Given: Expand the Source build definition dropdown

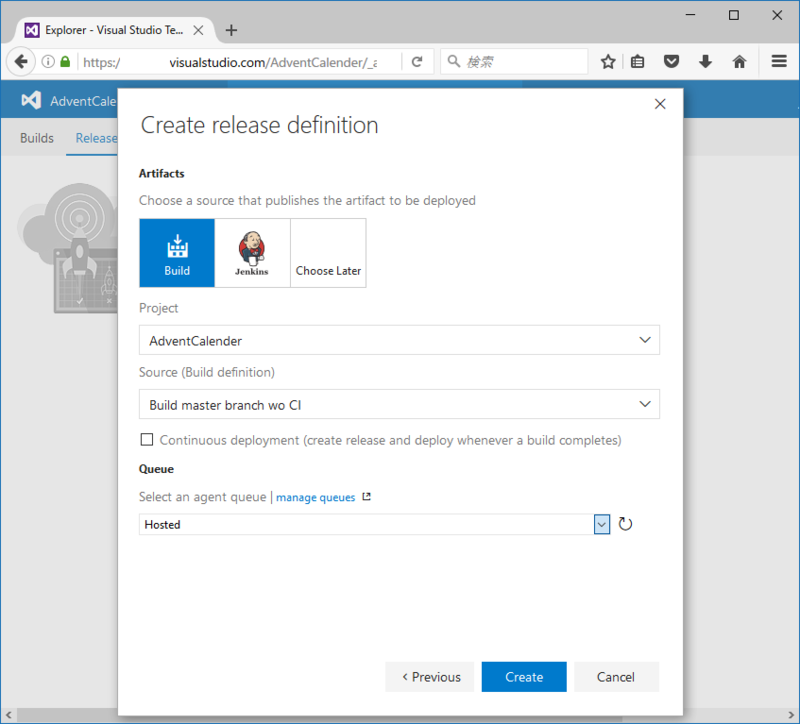Looking at the screenshot, I should tap(399, 405).
